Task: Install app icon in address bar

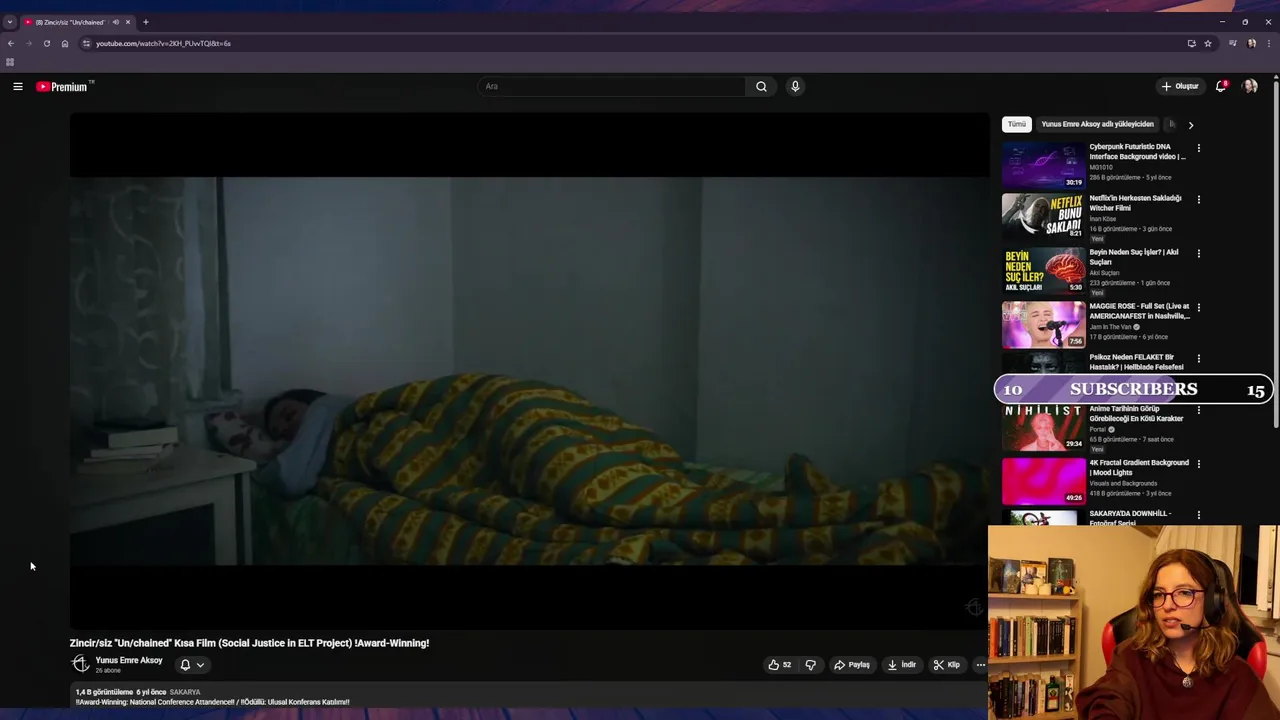Action: [x=1191, y=44]
